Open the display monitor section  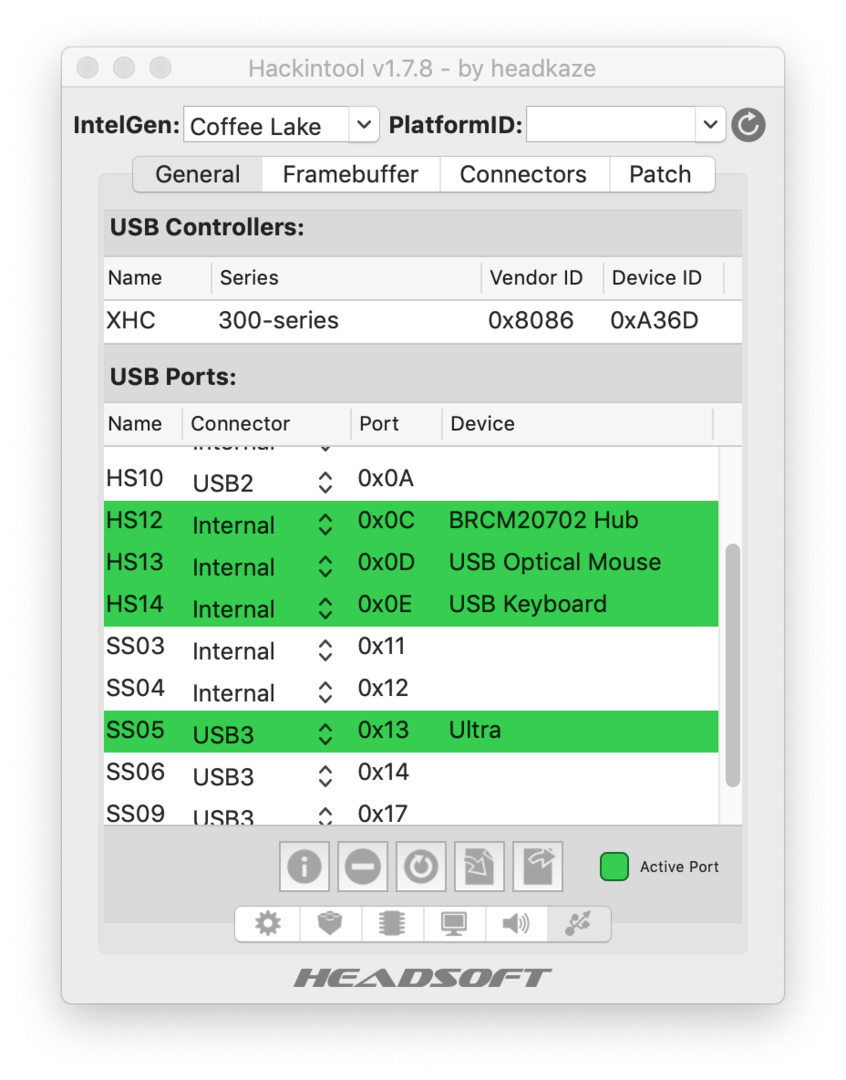tap(454, 923)
